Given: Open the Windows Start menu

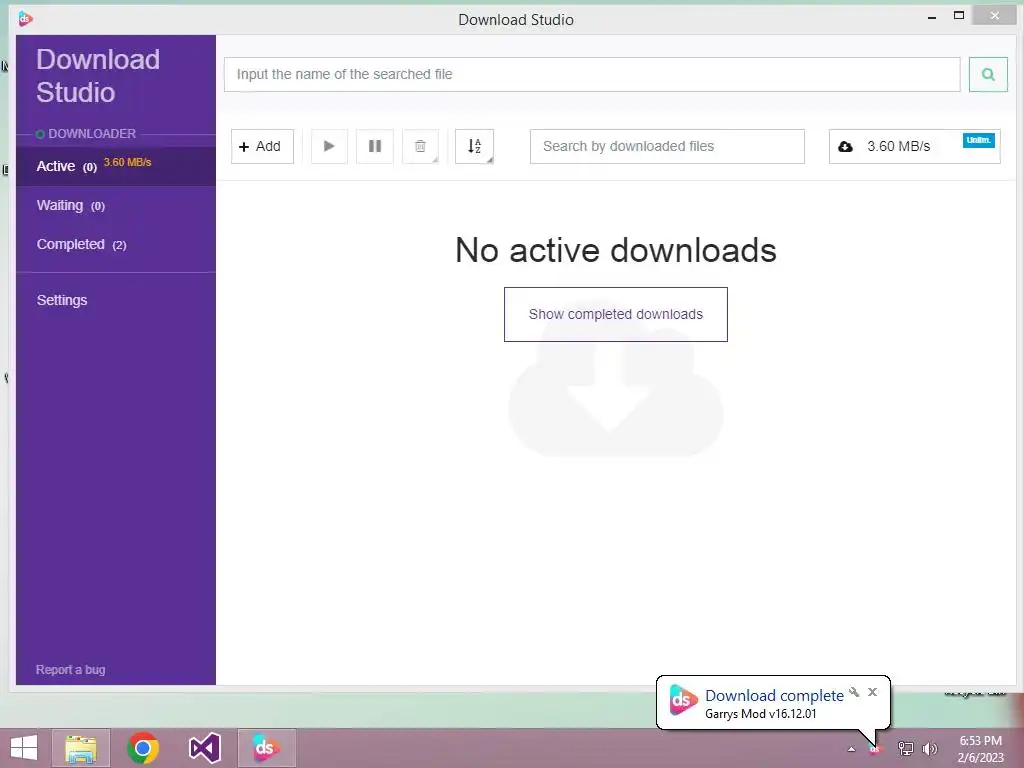Looking at the screenshot, I should (x=24, y=748).
